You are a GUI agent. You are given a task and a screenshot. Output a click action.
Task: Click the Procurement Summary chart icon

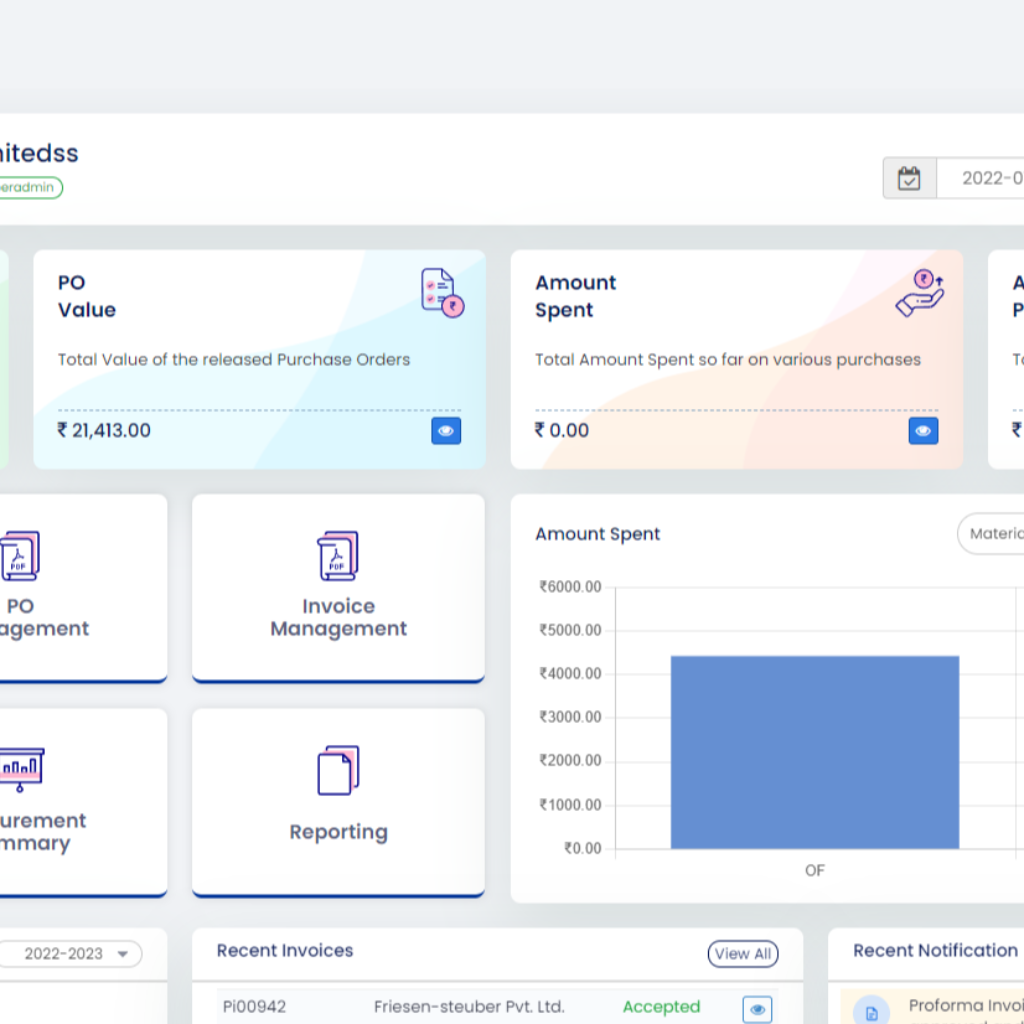point(22,769)
